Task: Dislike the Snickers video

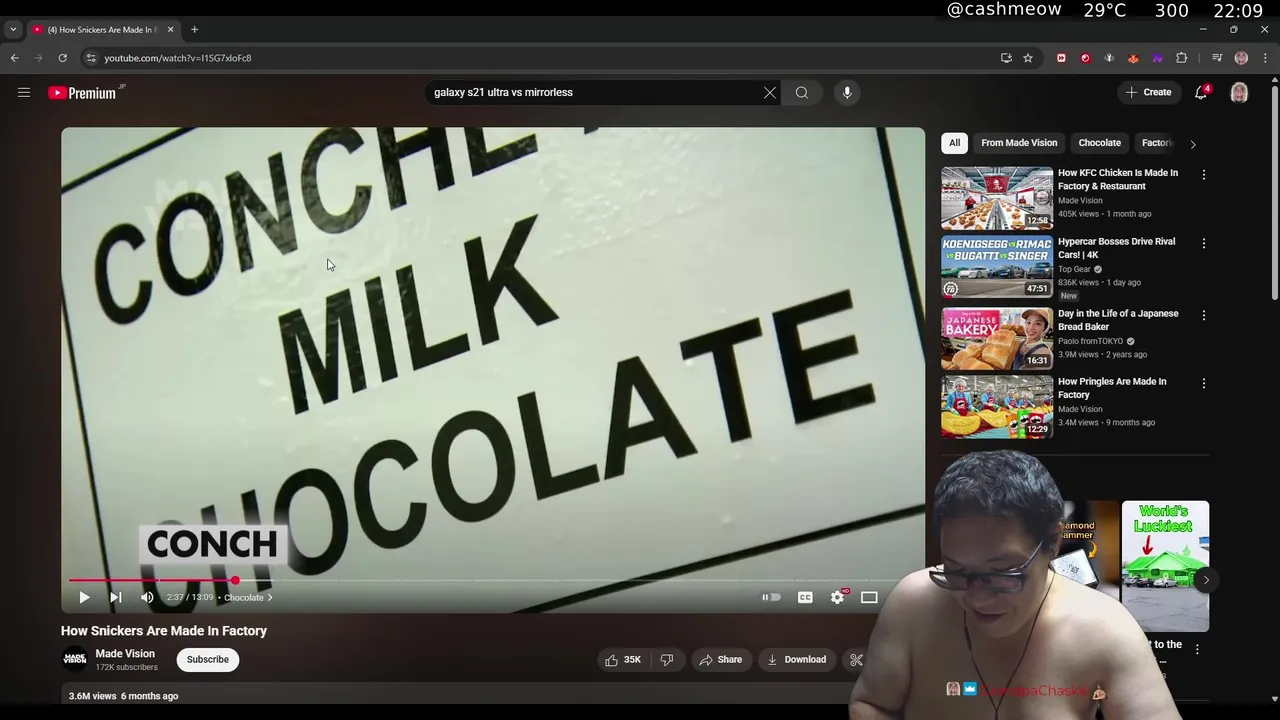Action: [667, 659]
